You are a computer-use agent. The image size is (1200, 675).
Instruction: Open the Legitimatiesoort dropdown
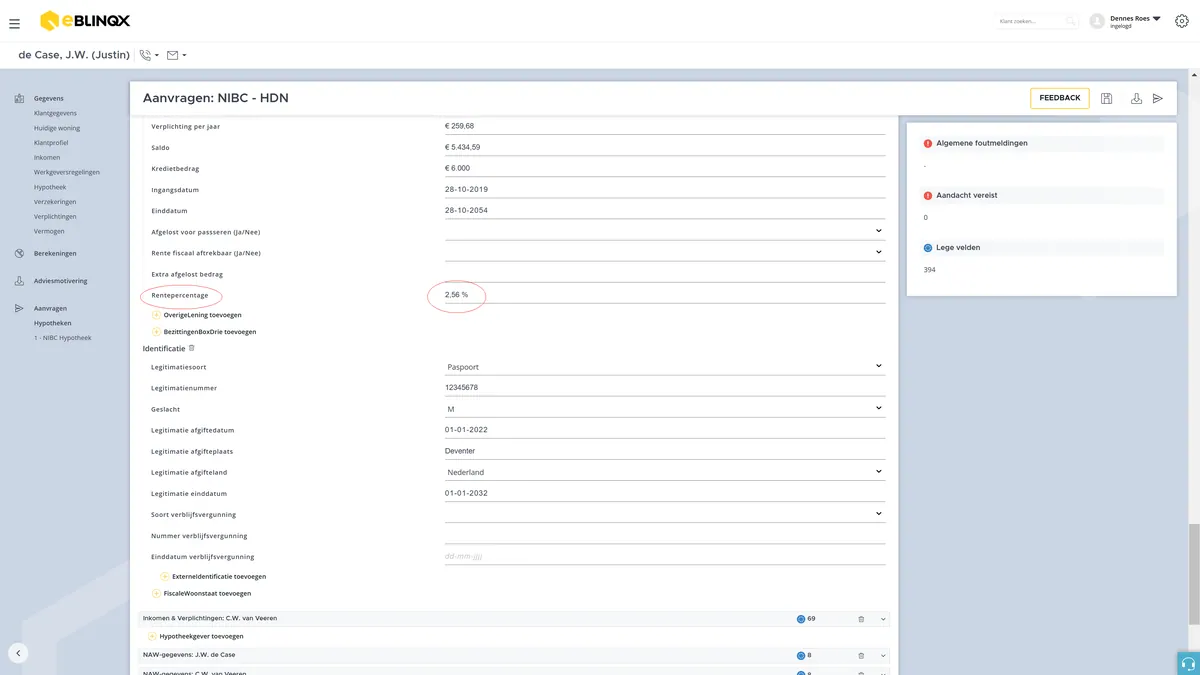pyautogui.click(x=665, y=367)
